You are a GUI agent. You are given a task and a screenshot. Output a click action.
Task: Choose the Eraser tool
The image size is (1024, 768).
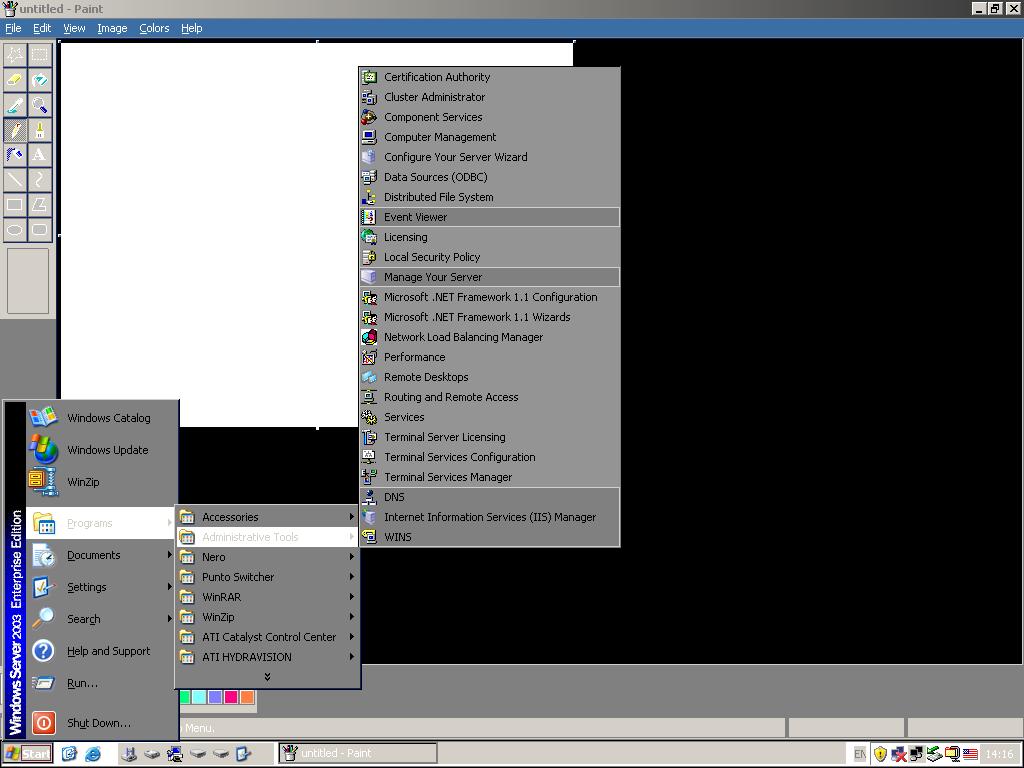15,80
